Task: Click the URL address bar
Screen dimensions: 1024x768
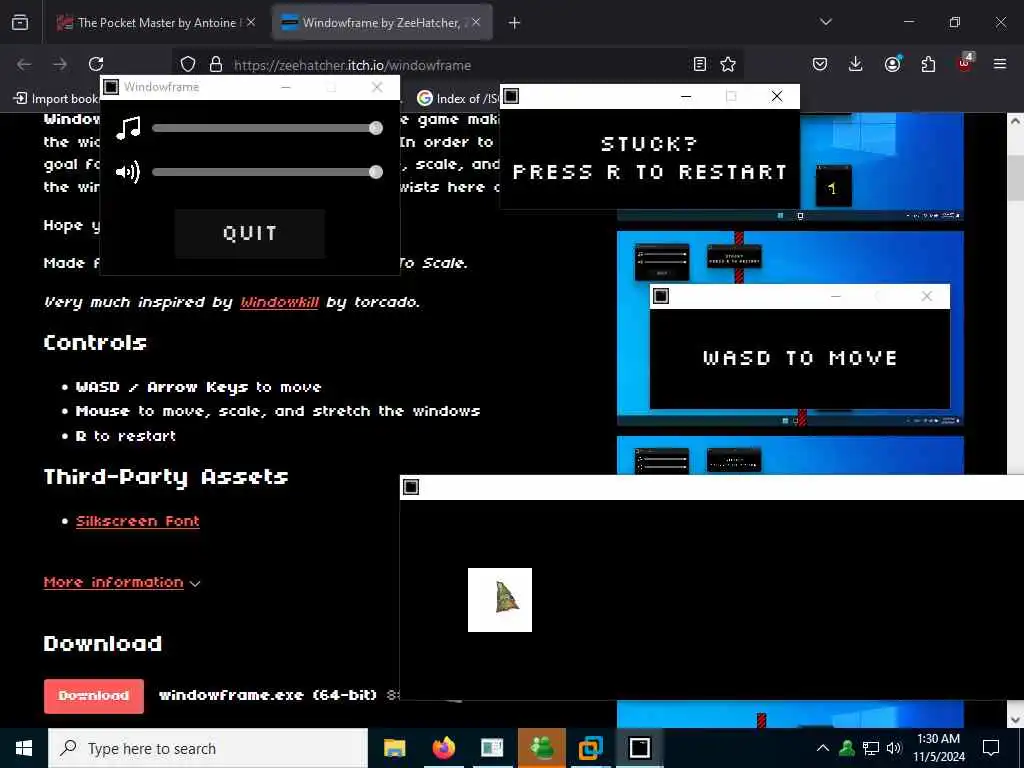Action: [457, 65]
